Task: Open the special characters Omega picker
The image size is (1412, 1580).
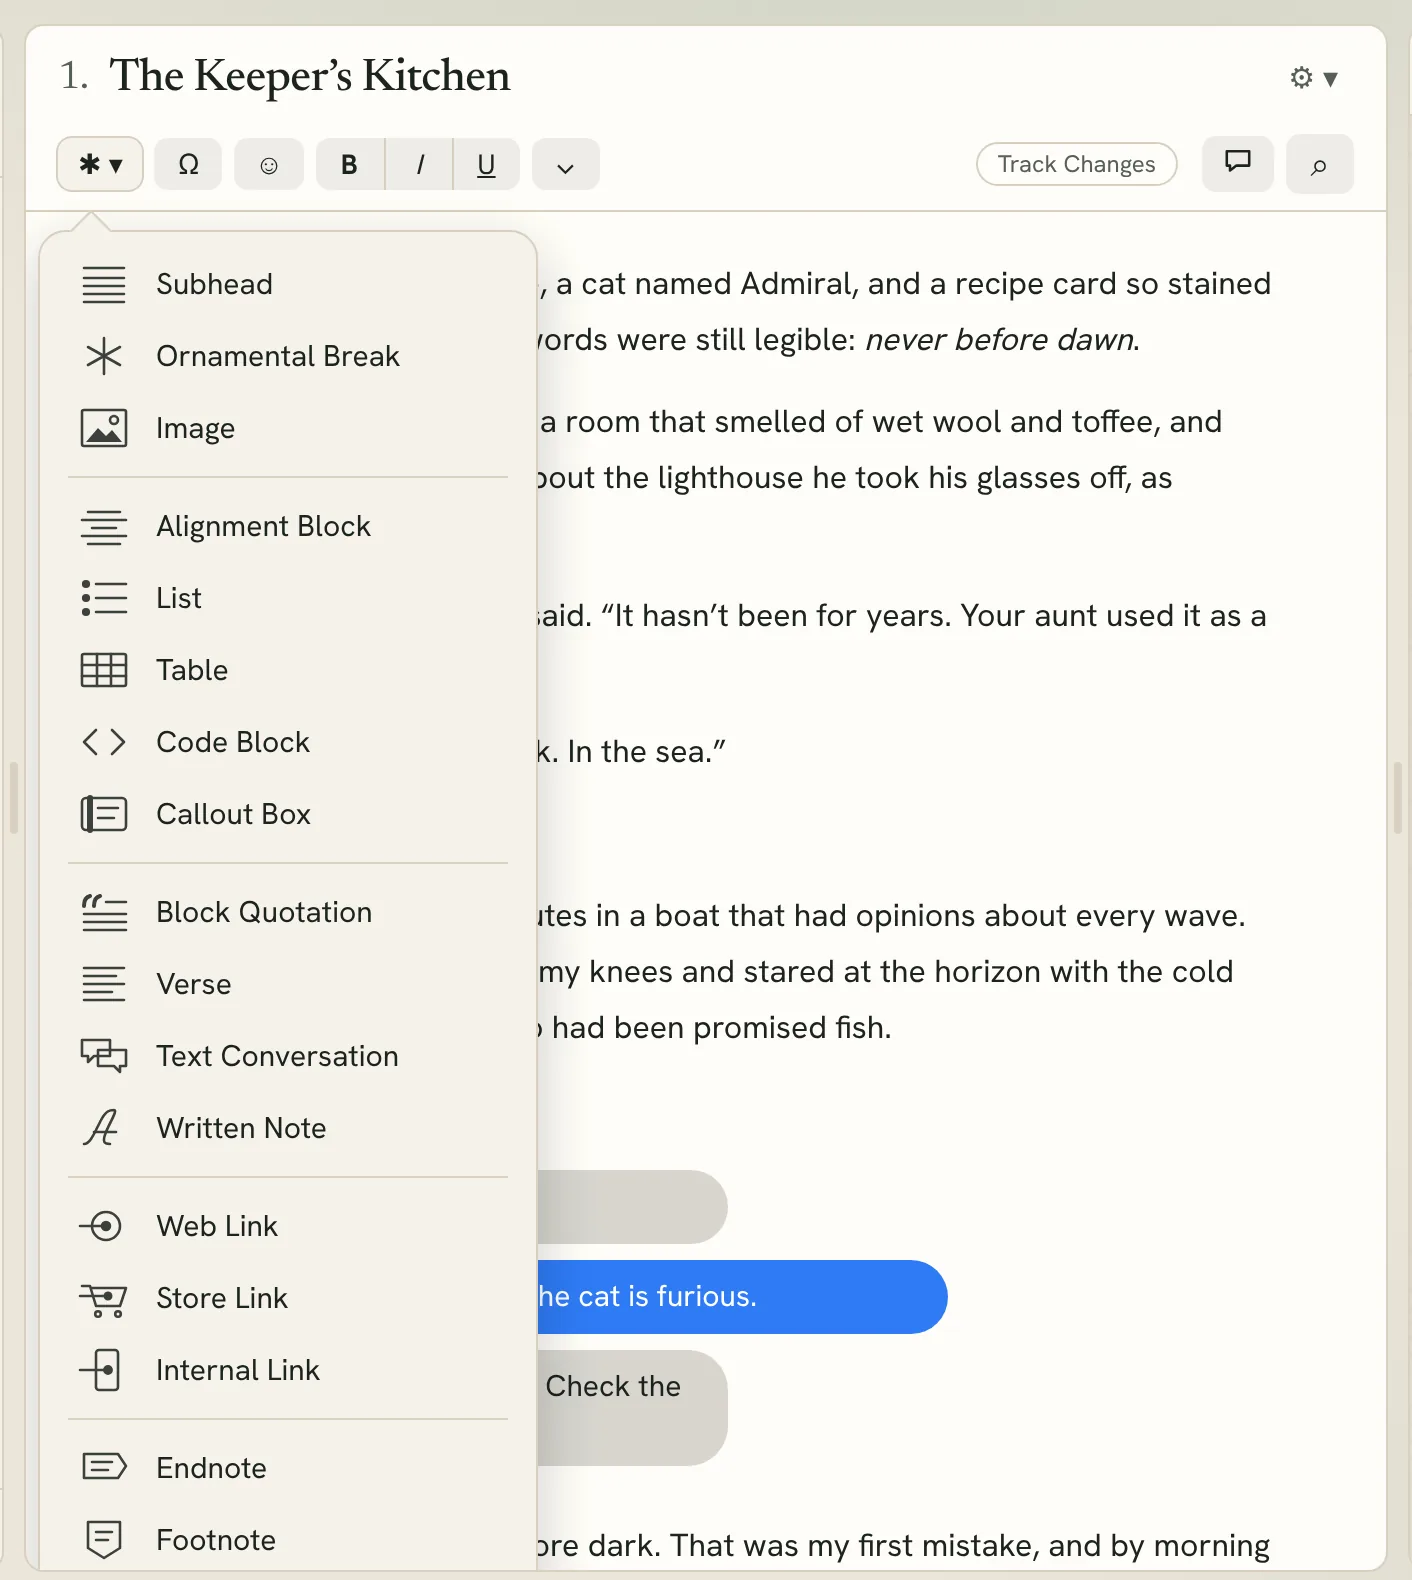Action: click(188, 164)
